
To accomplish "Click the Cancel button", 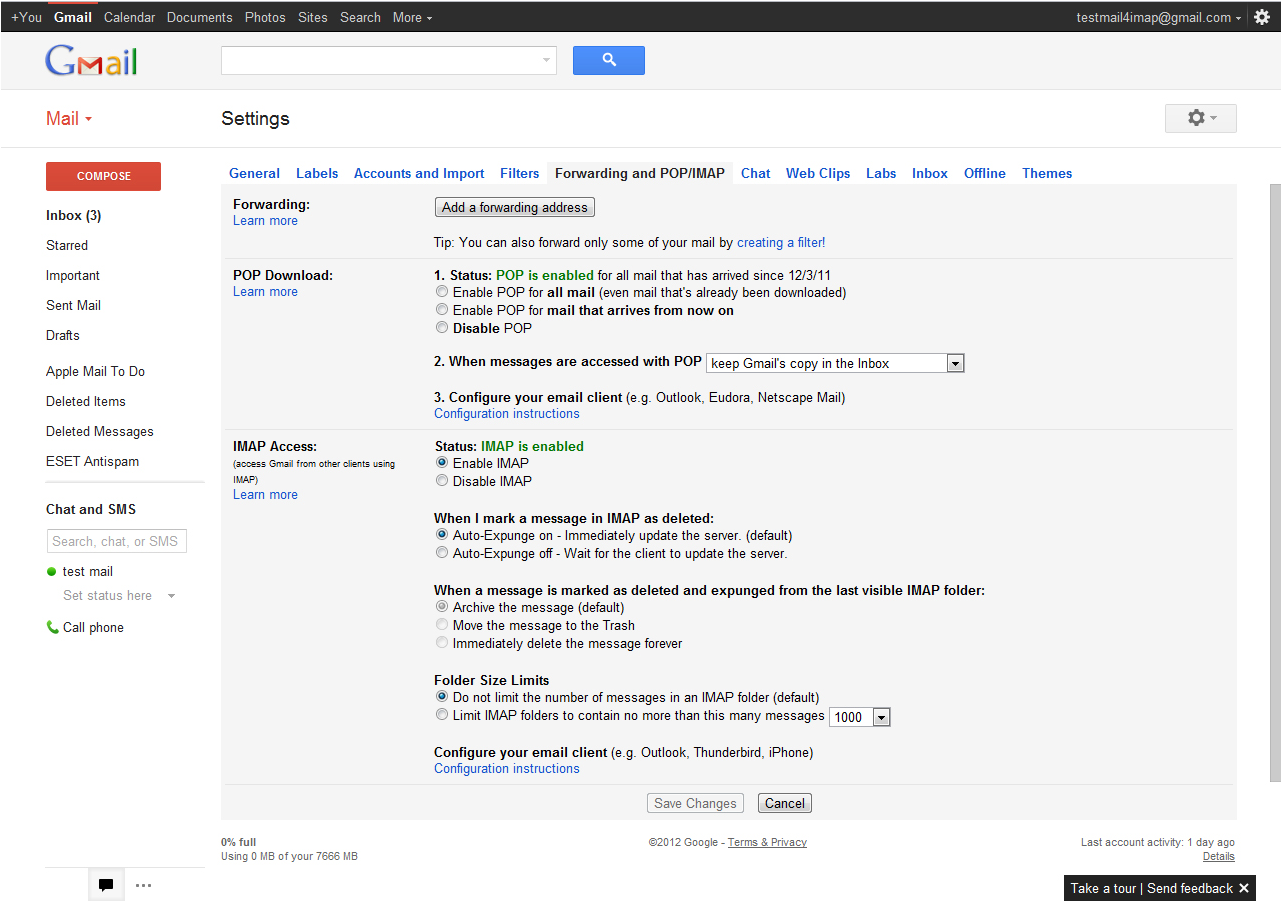I will pos(784,803).
